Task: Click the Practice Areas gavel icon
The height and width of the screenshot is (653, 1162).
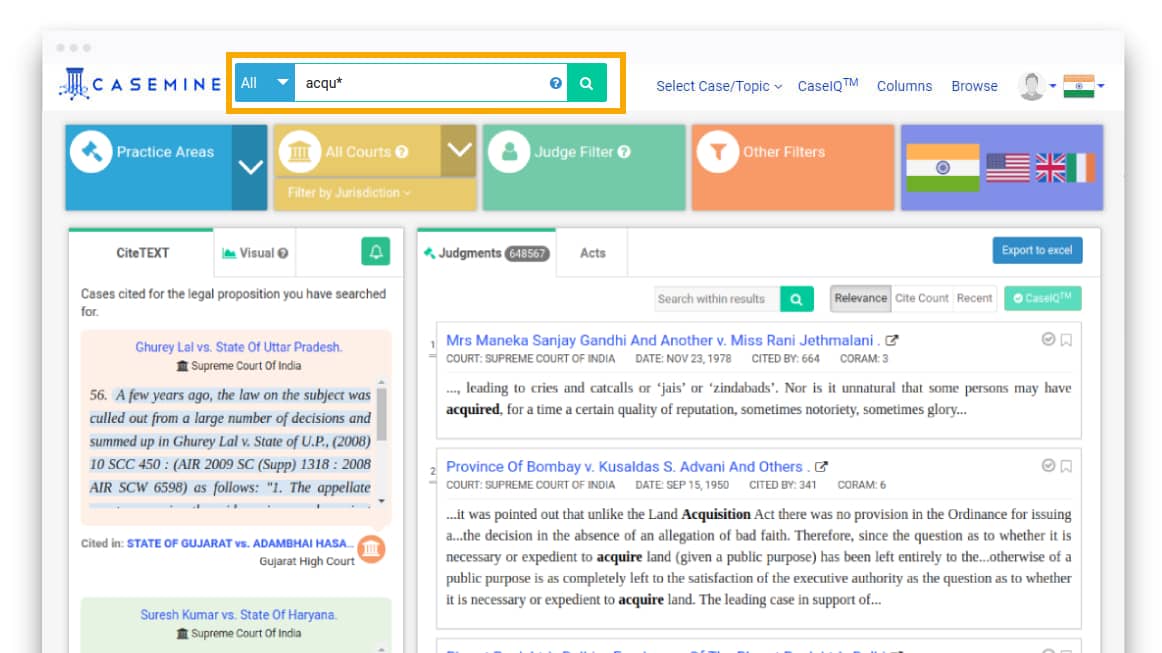Action: pos(91,151)
